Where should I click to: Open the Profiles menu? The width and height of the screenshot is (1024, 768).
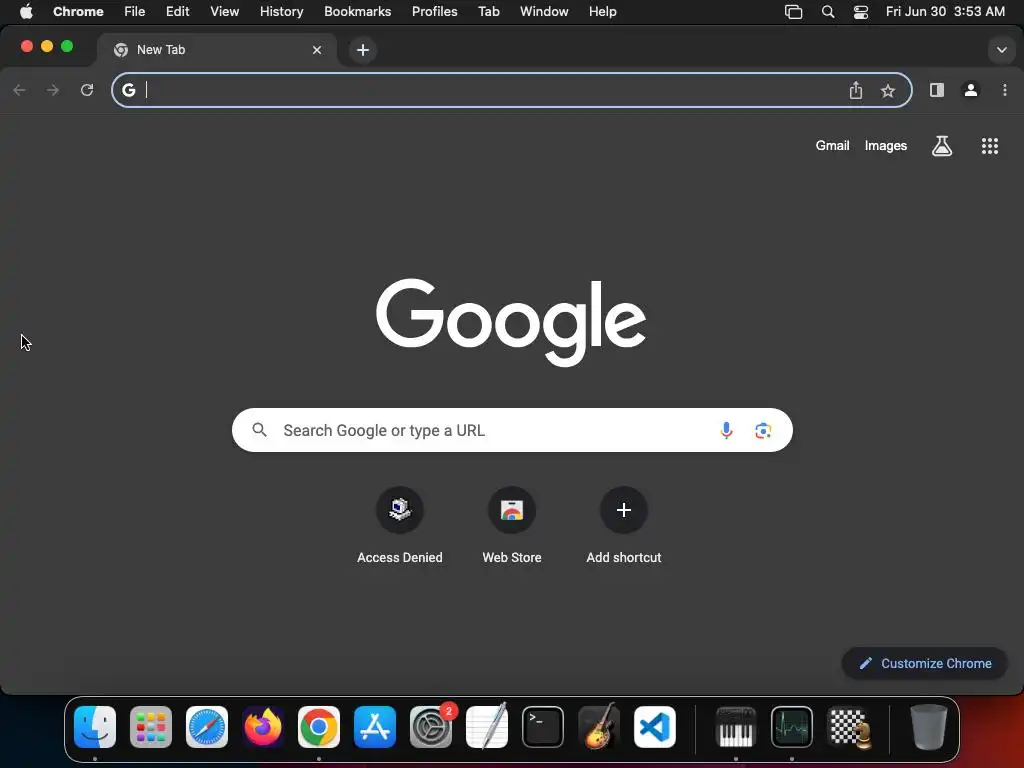point(434,12)
